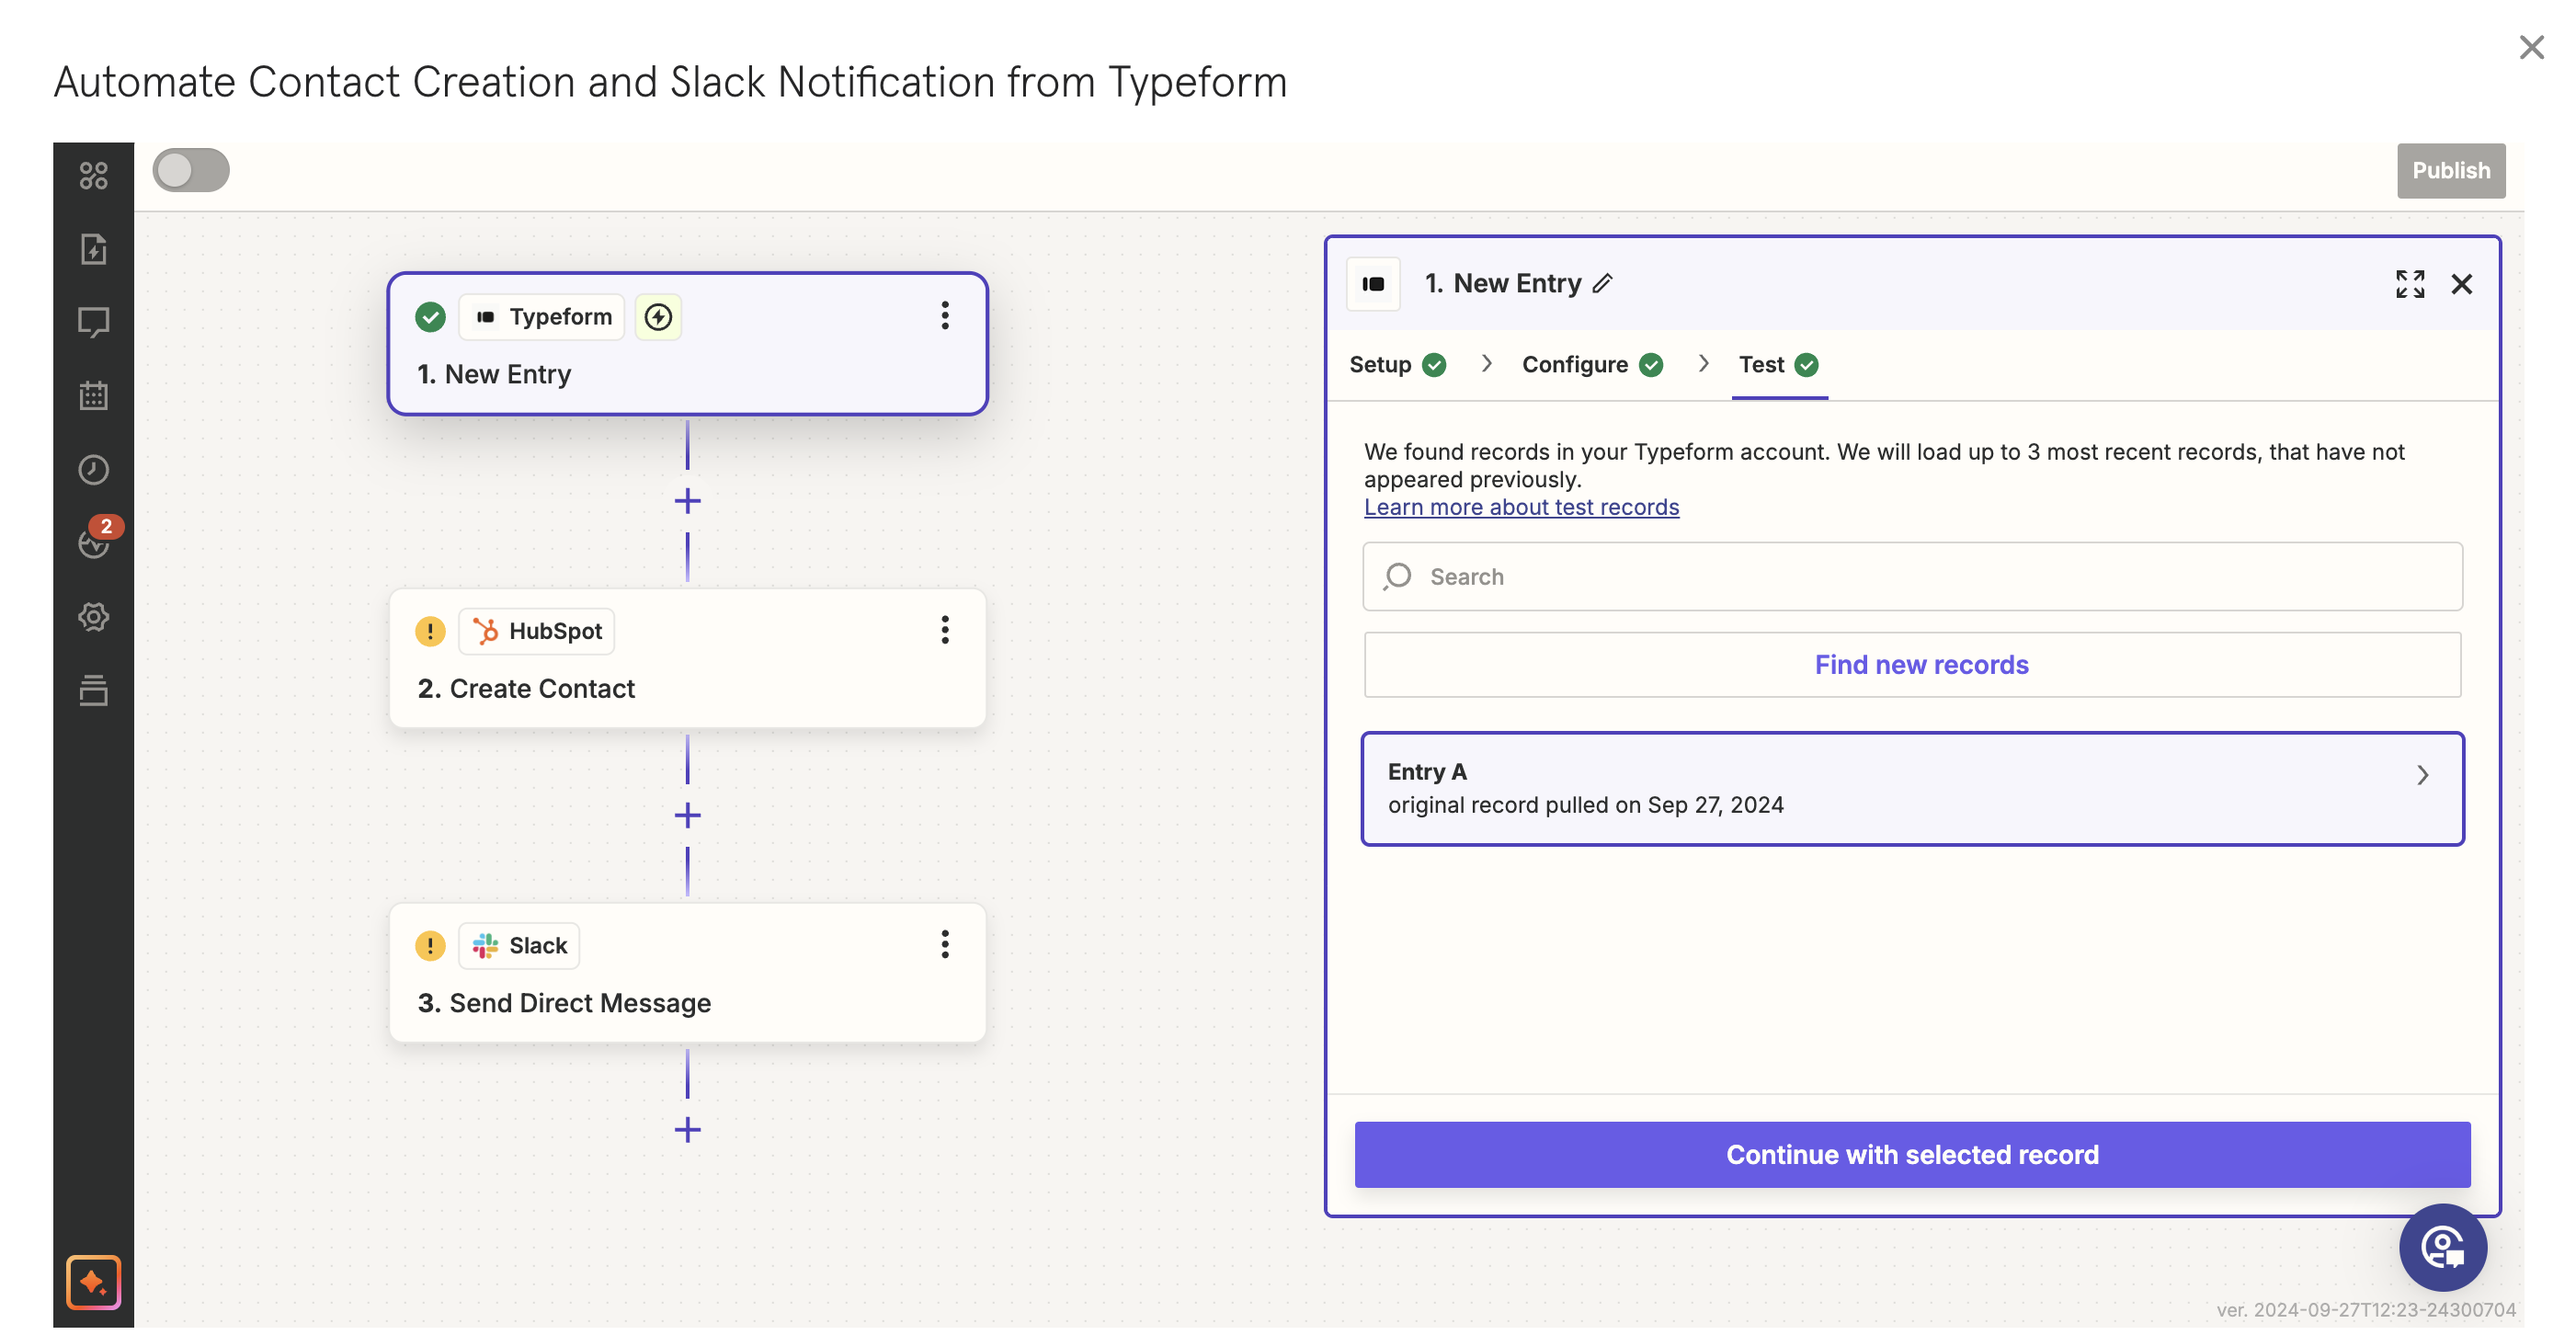Screen dimensions: 2576x1335
Task: Click the Typeform step green checkmark
Action: 430,317
